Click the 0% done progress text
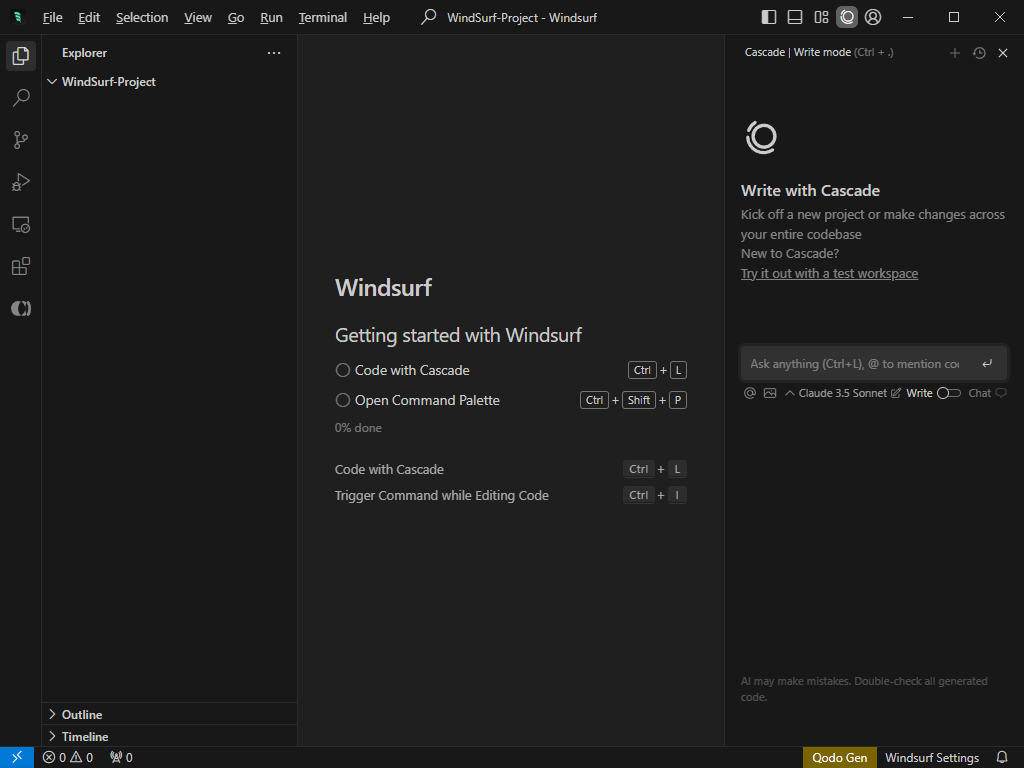Image resolution: width=1024 pixels, height=768 pixels. (358, 428)
